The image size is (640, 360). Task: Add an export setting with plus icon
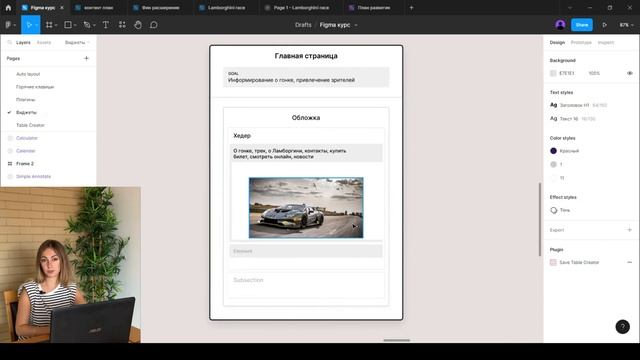629,230
